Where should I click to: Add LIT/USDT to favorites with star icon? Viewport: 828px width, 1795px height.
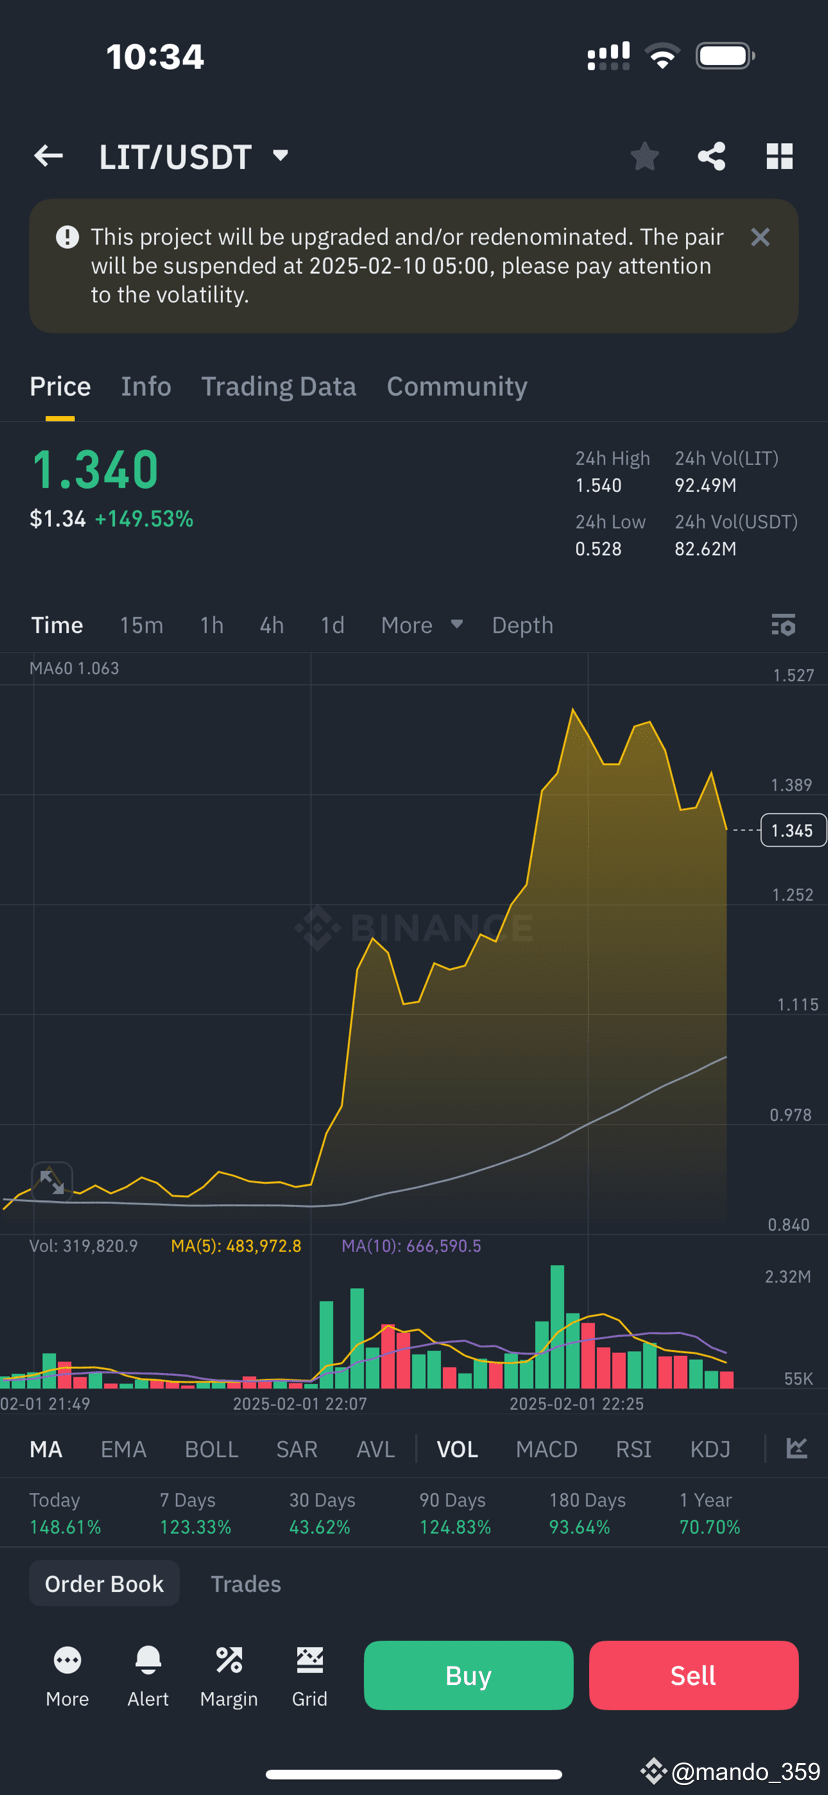[x=645, y=156]
